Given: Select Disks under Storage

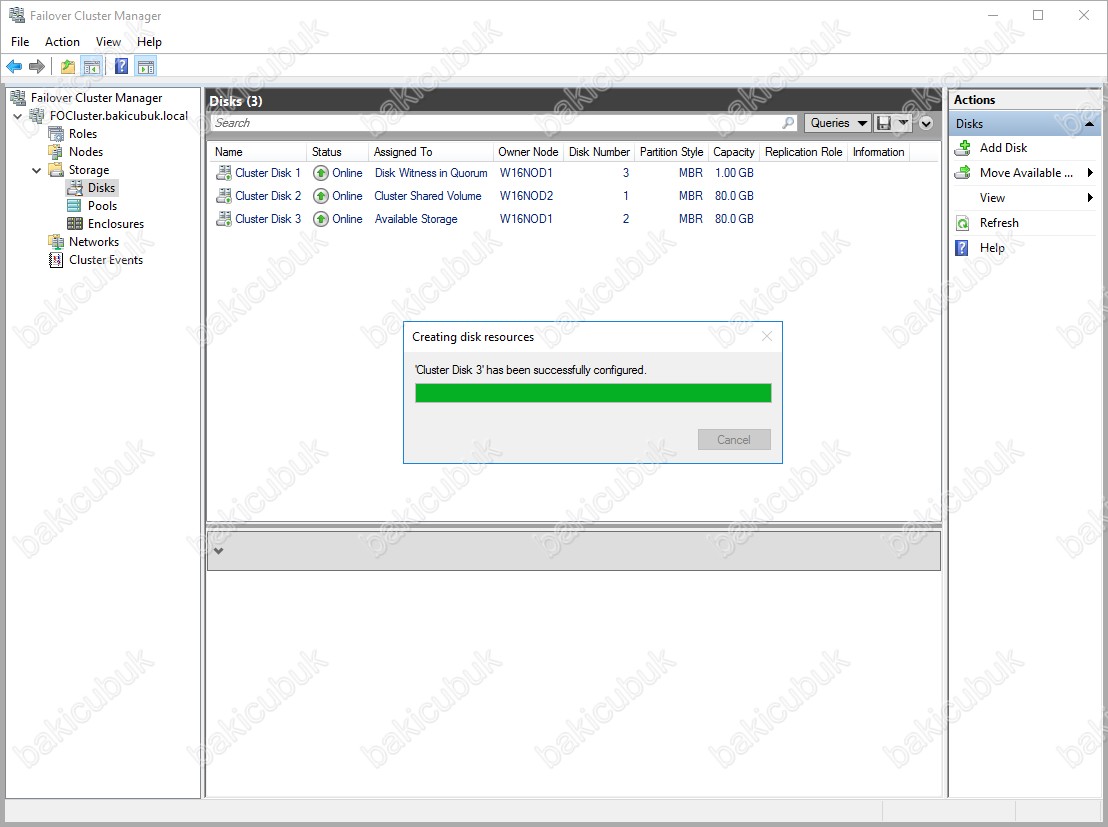Looking at the screenshot, I should (101, 188).
